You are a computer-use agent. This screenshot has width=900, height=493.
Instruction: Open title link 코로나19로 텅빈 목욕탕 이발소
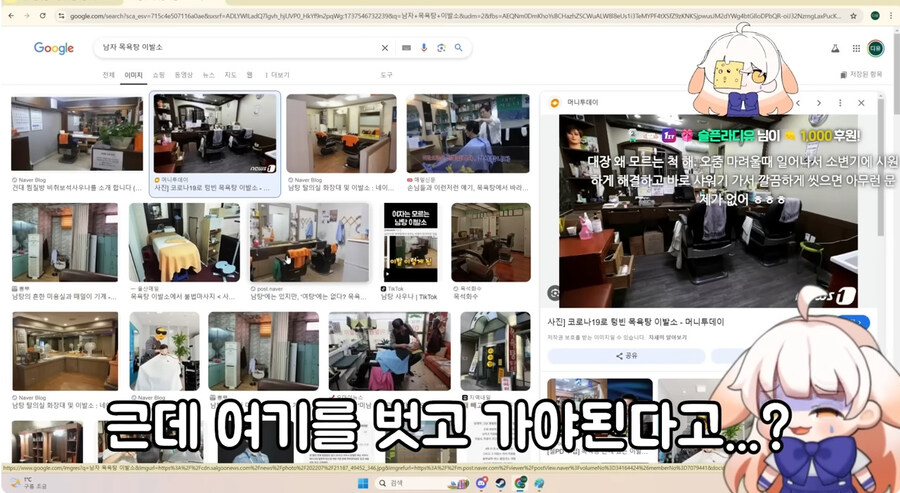(636, 322)
